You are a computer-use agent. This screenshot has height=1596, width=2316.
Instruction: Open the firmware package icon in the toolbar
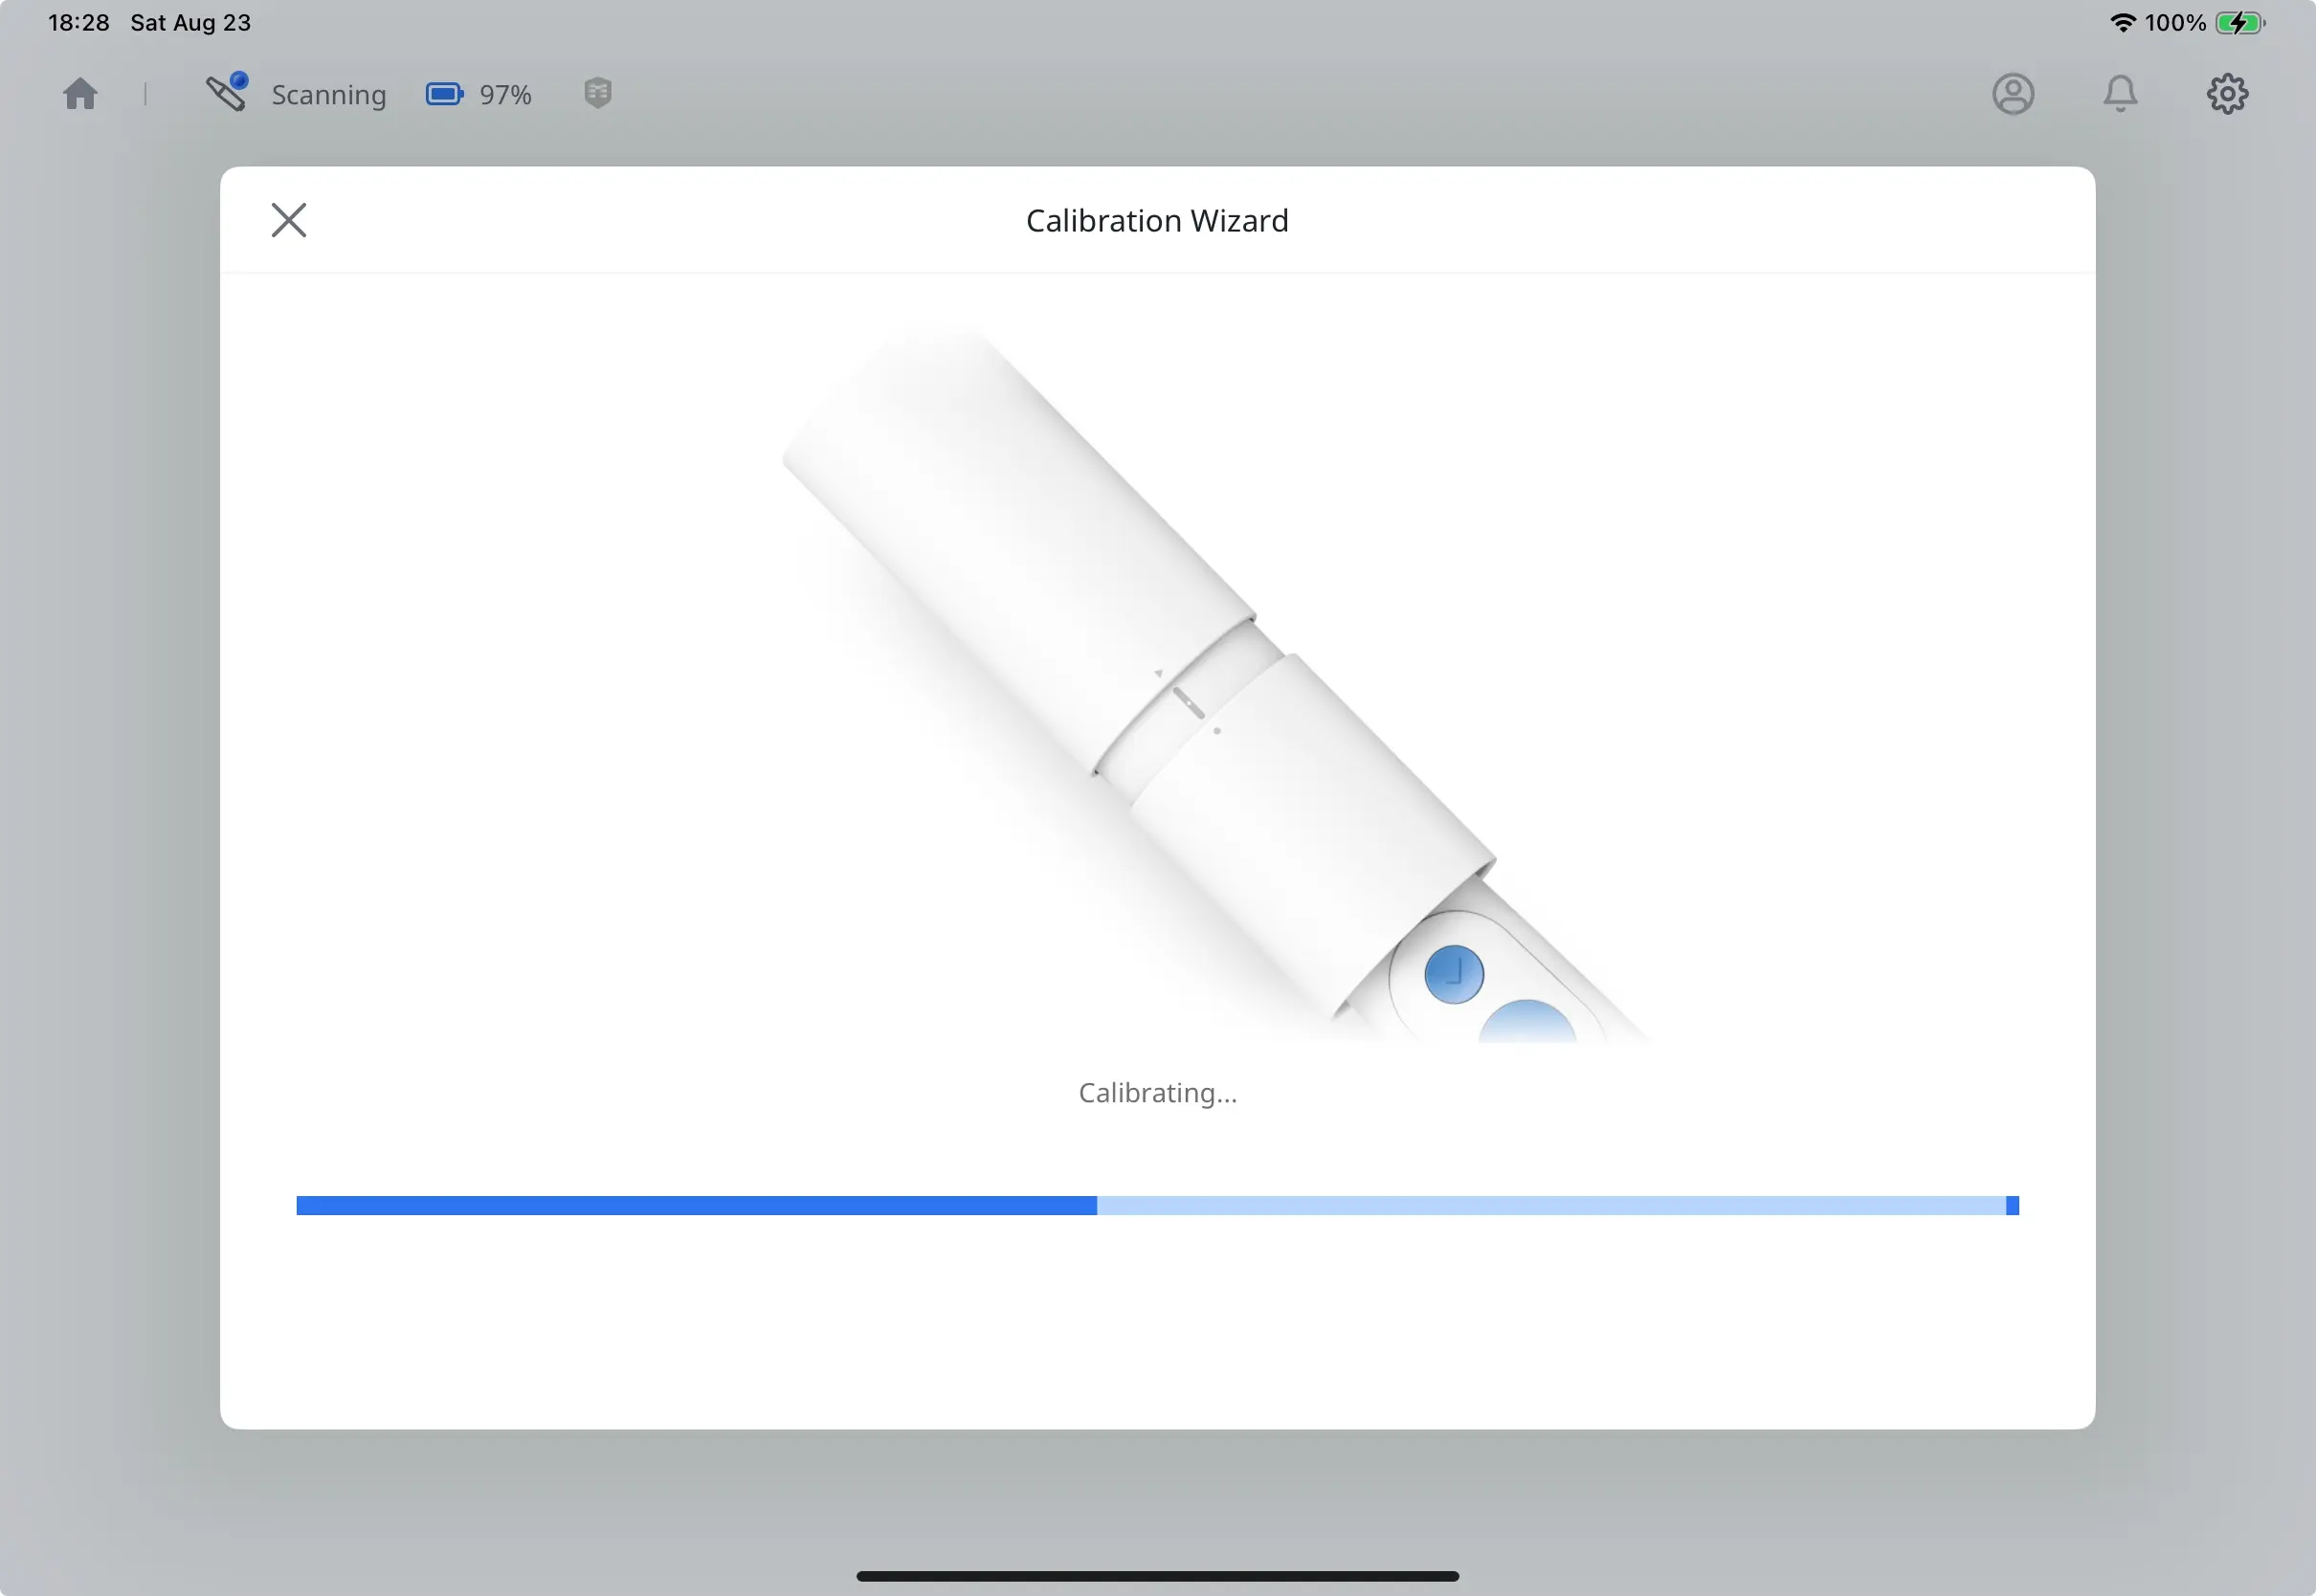597,93
